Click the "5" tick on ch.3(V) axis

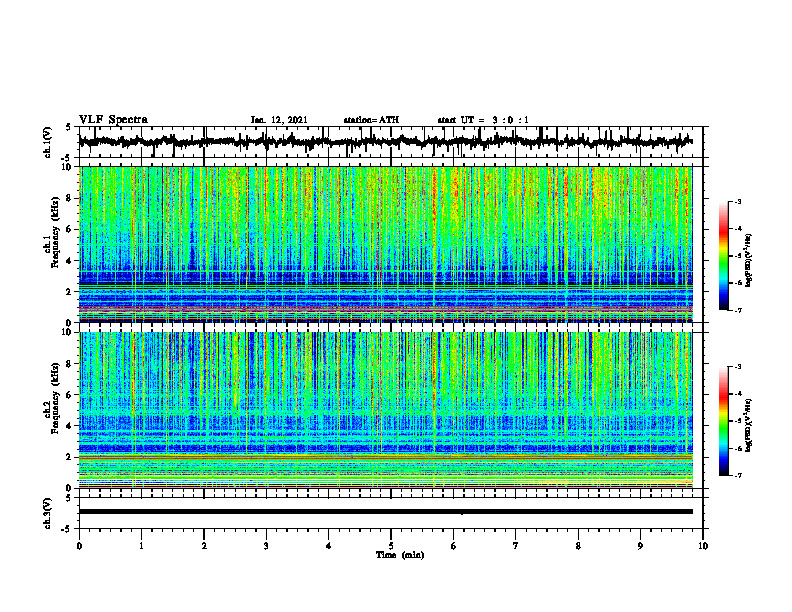tap(68, 498)
